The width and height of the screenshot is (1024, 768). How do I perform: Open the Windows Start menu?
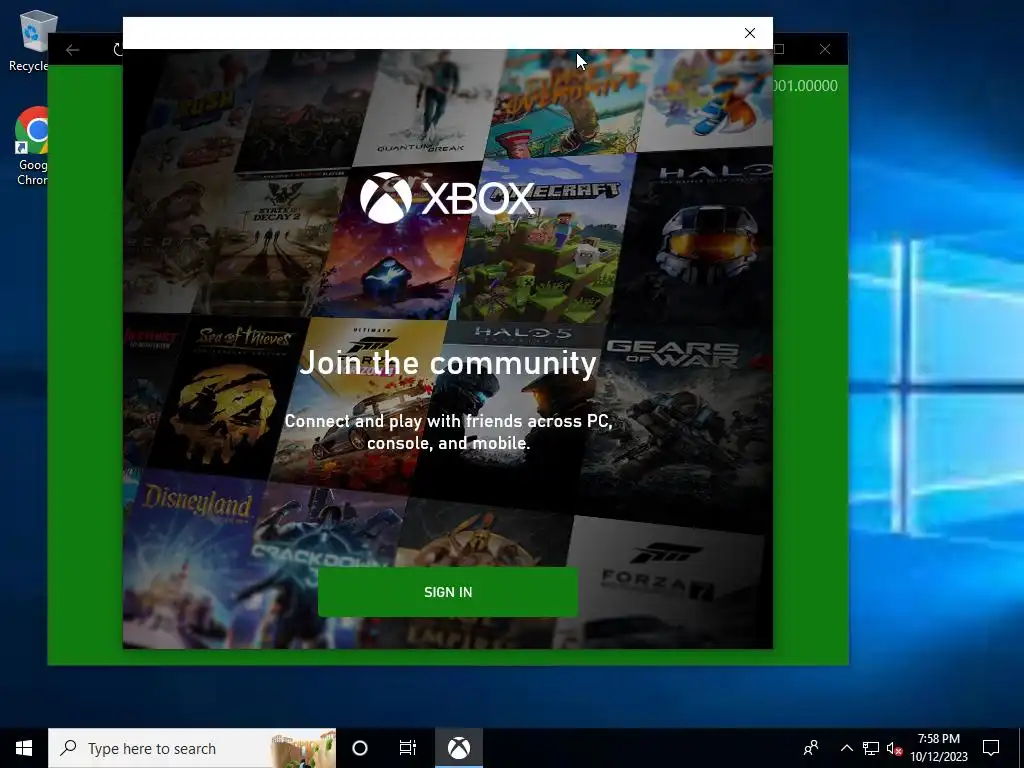coord(24,748)
